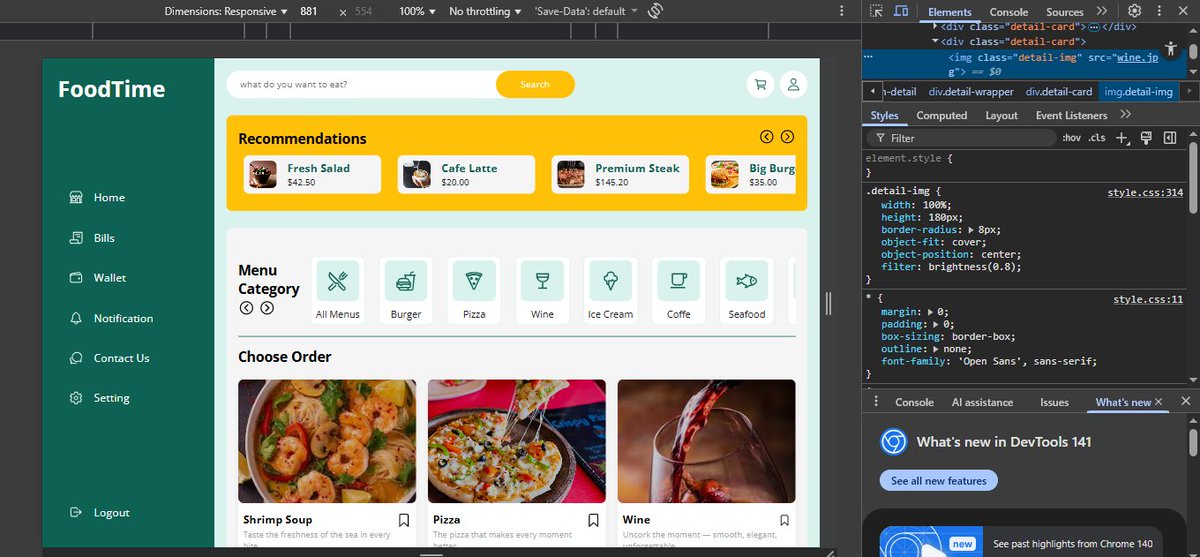Click next arrow in Recommendations
The height and width of the screenshot is (557, 1200).
788,137
